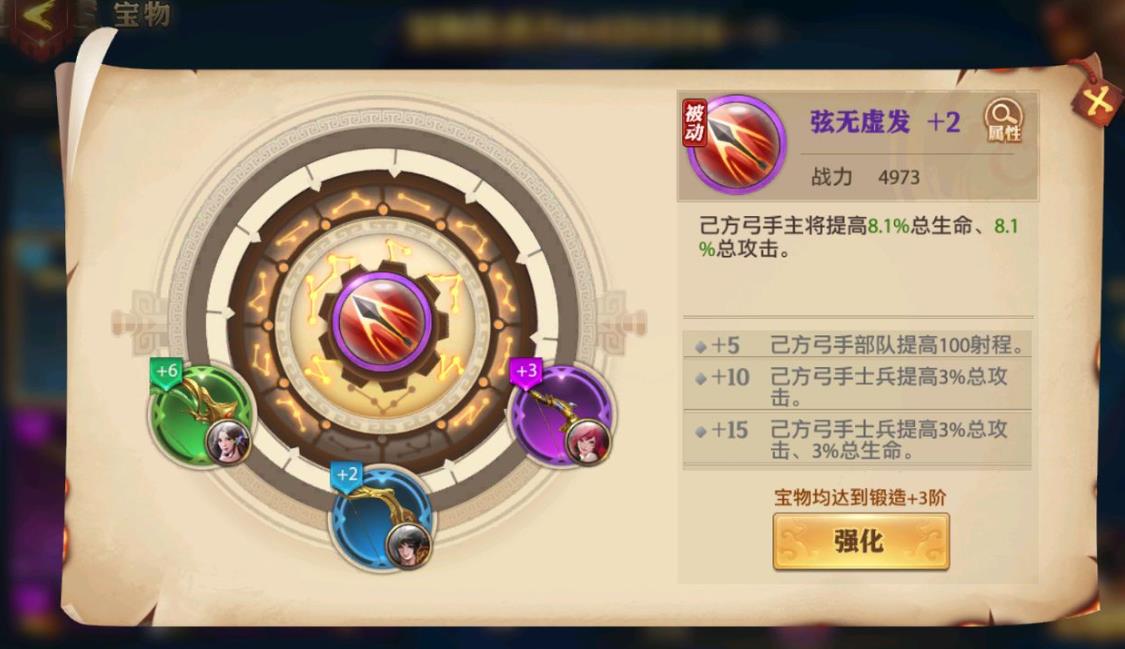
Task: Tap the white-haired hero portrait
Action: point(228,440)
